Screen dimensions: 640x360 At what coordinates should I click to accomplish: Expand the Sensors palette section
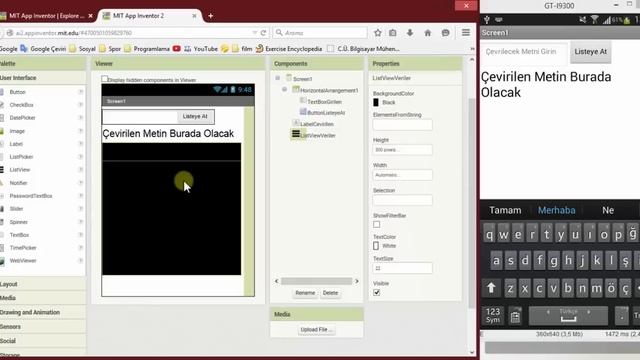(x=10, y=327)
